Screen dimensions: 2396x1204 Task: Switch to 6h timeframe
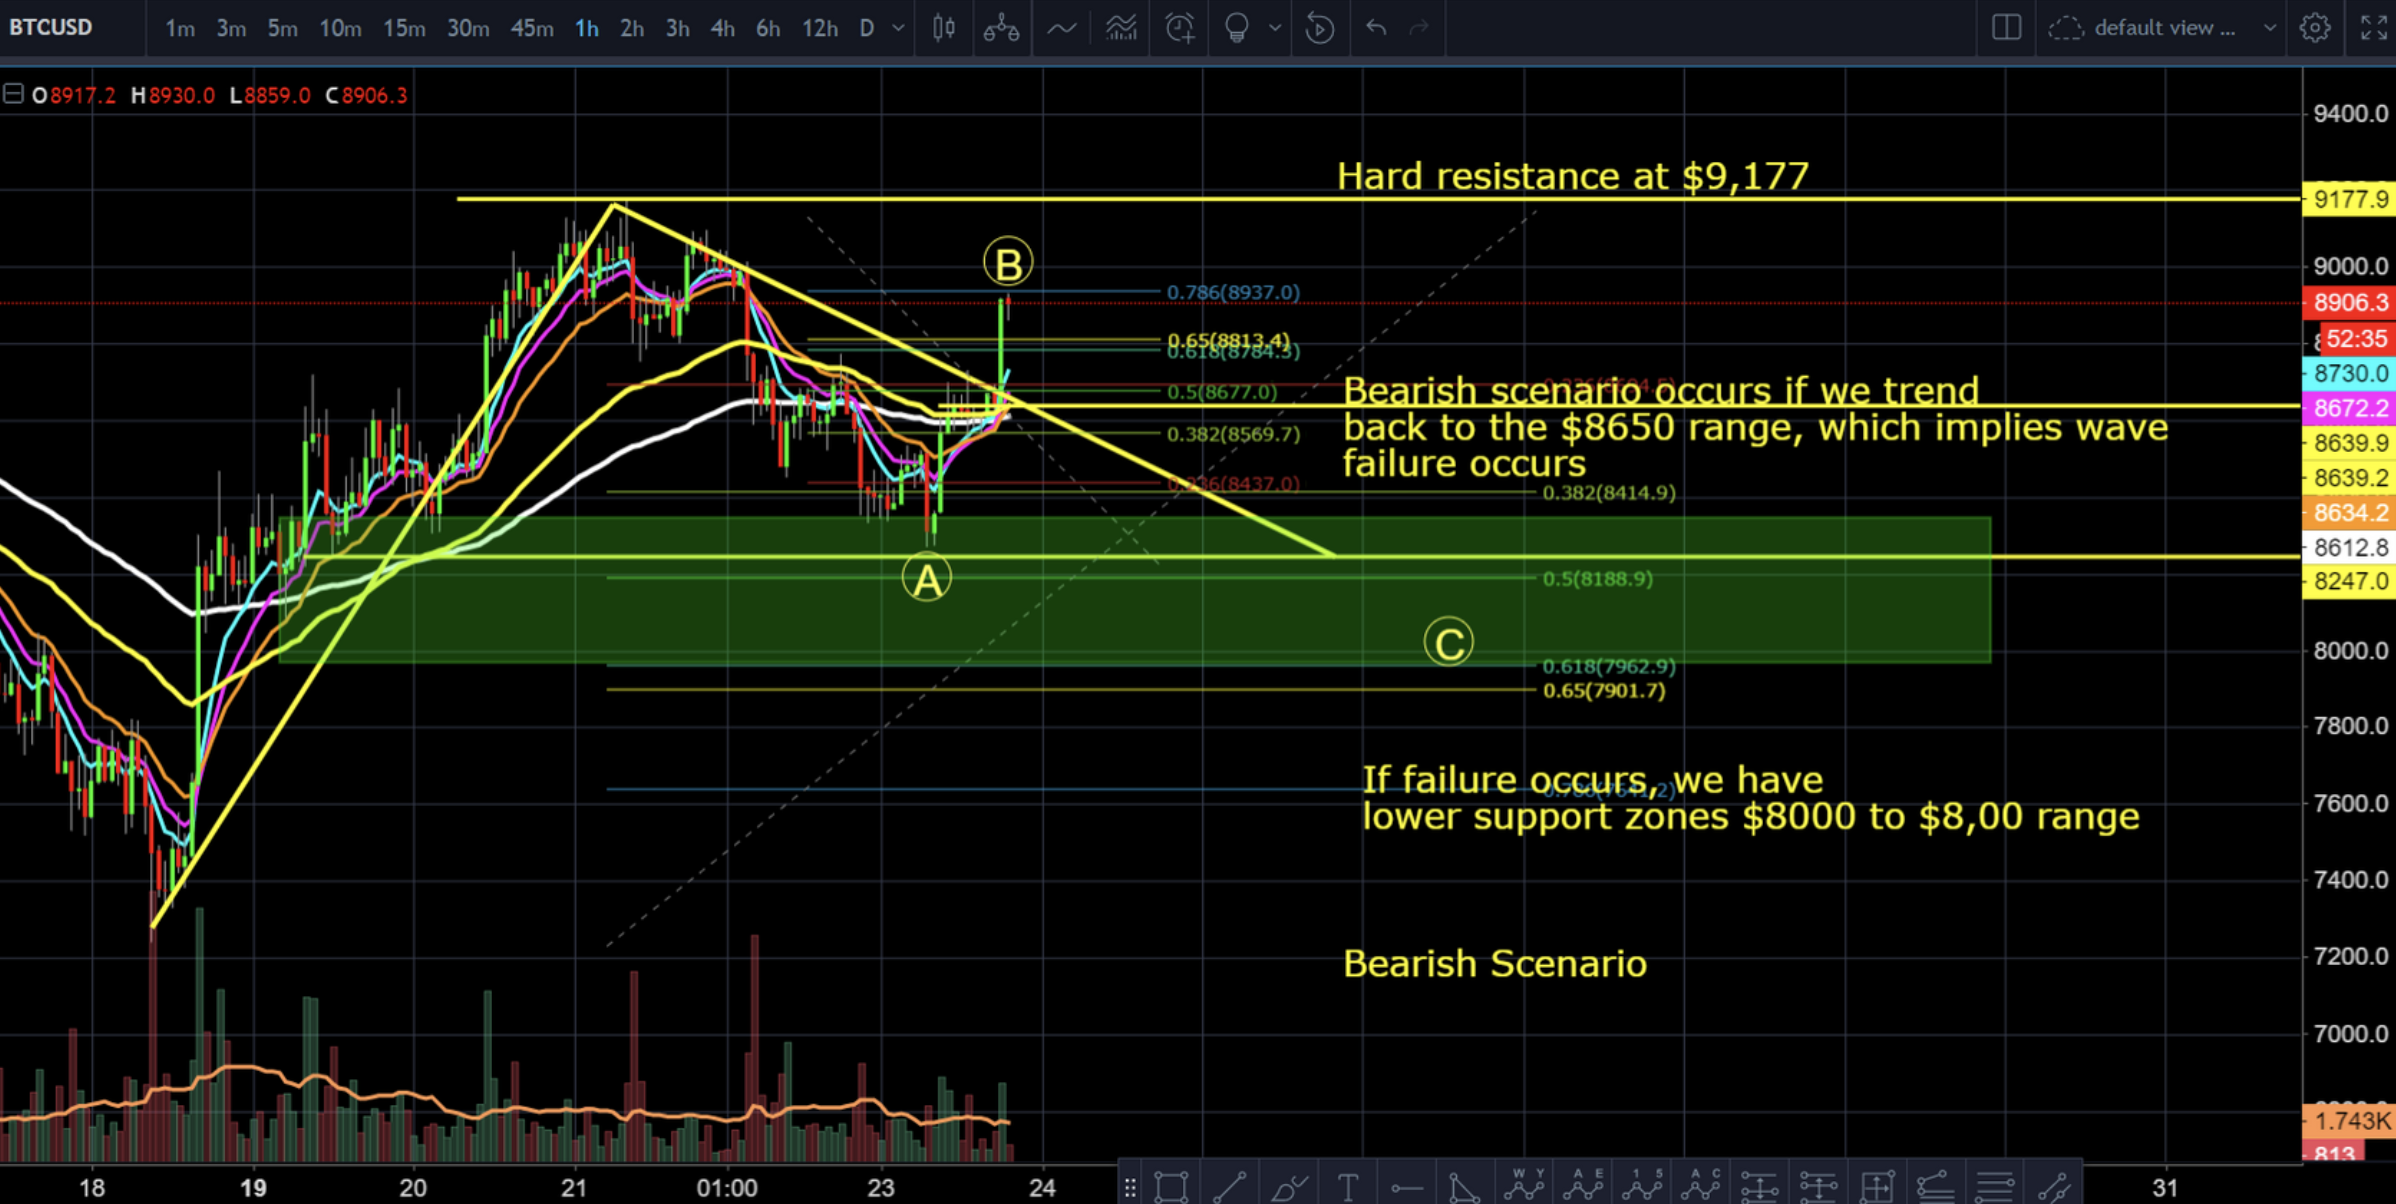coord(768,28)
